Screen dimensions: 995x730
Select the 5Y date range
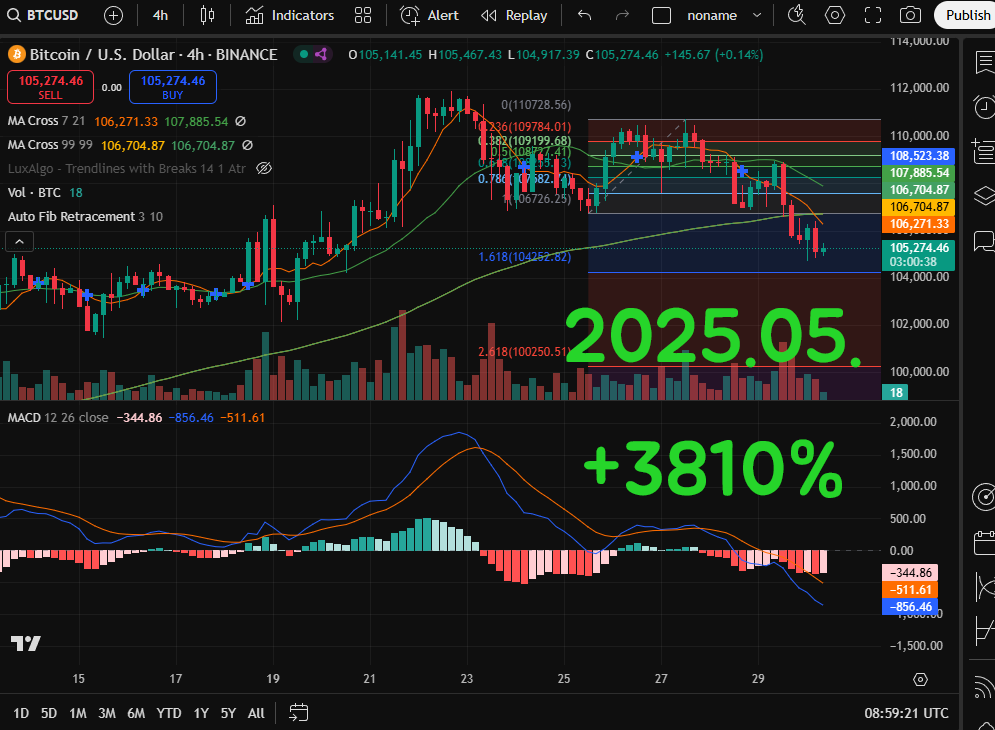pos(228,713)
